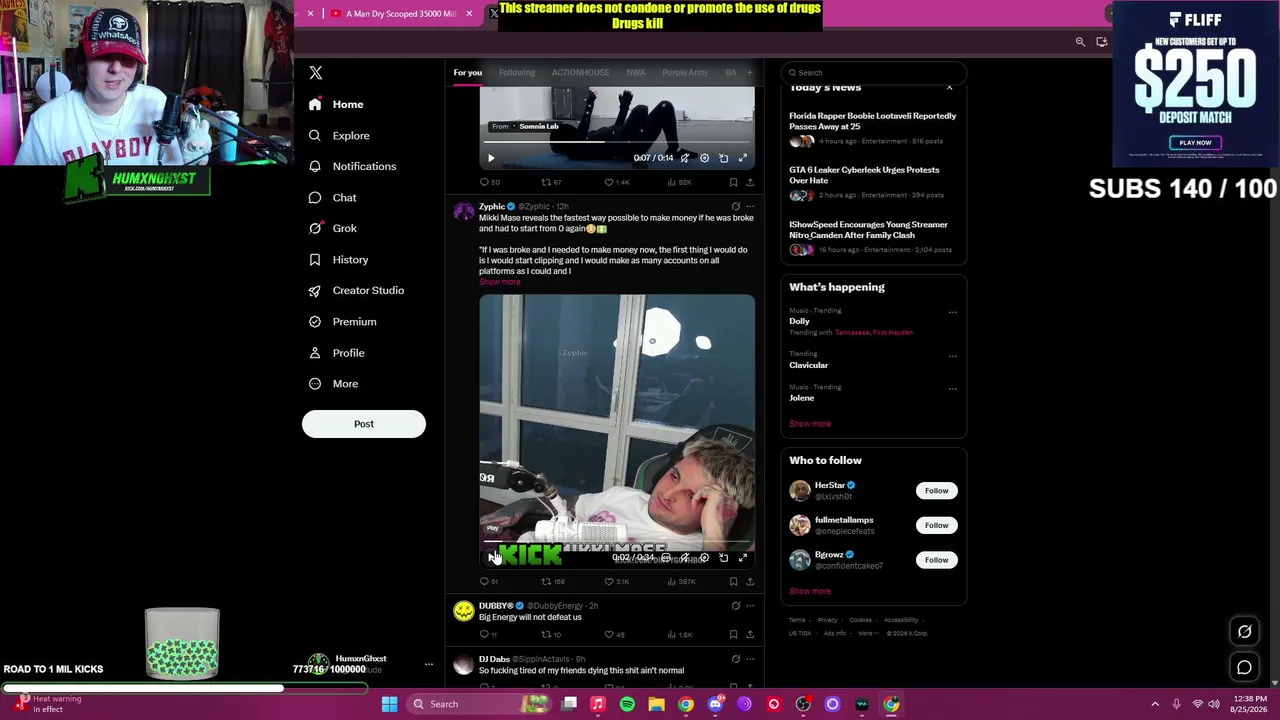Viewport: 1280px width, 720px height.
Task: Open Grok in the X sidebar
Action: point(333,228)
